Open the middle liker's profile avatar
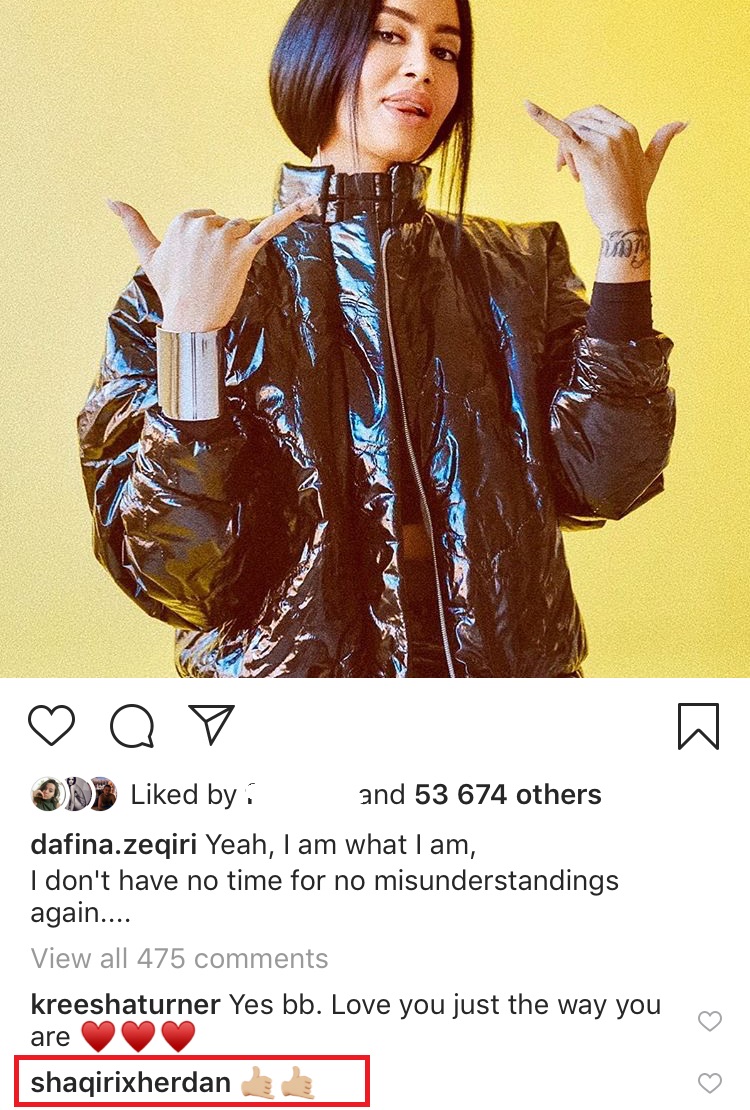This screenshot has height=1110, width=750. click(x=74, y=794)
